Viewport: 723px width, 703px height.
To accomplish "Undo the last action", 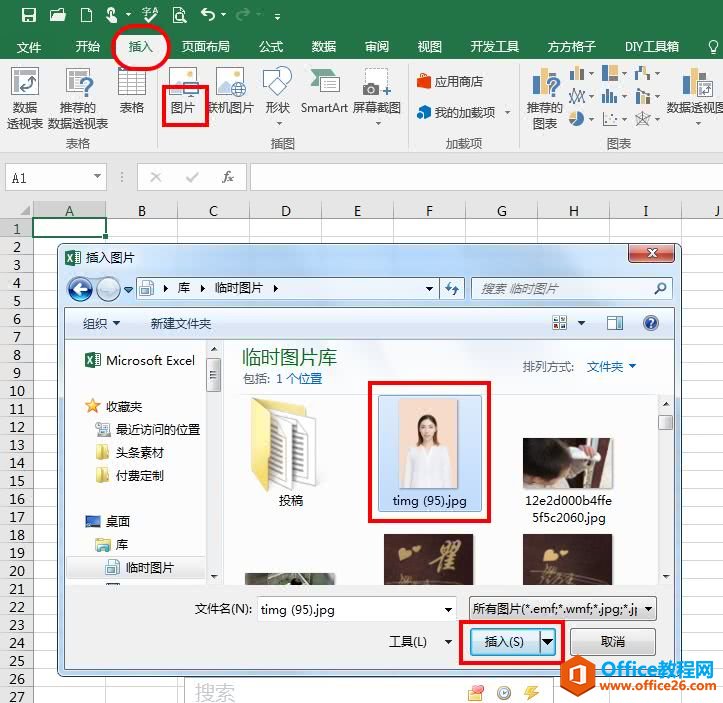I will [x=207, y=15].
